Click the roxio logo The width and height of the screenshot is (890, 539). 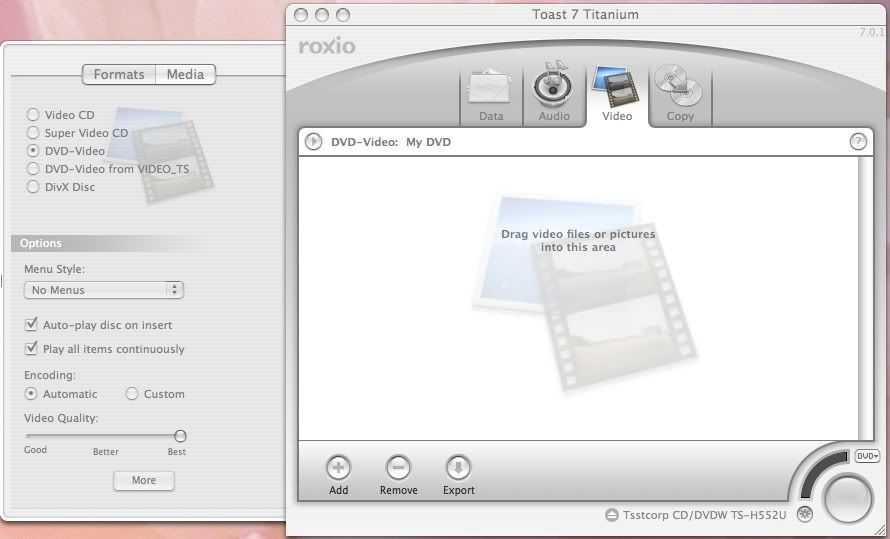327,46
